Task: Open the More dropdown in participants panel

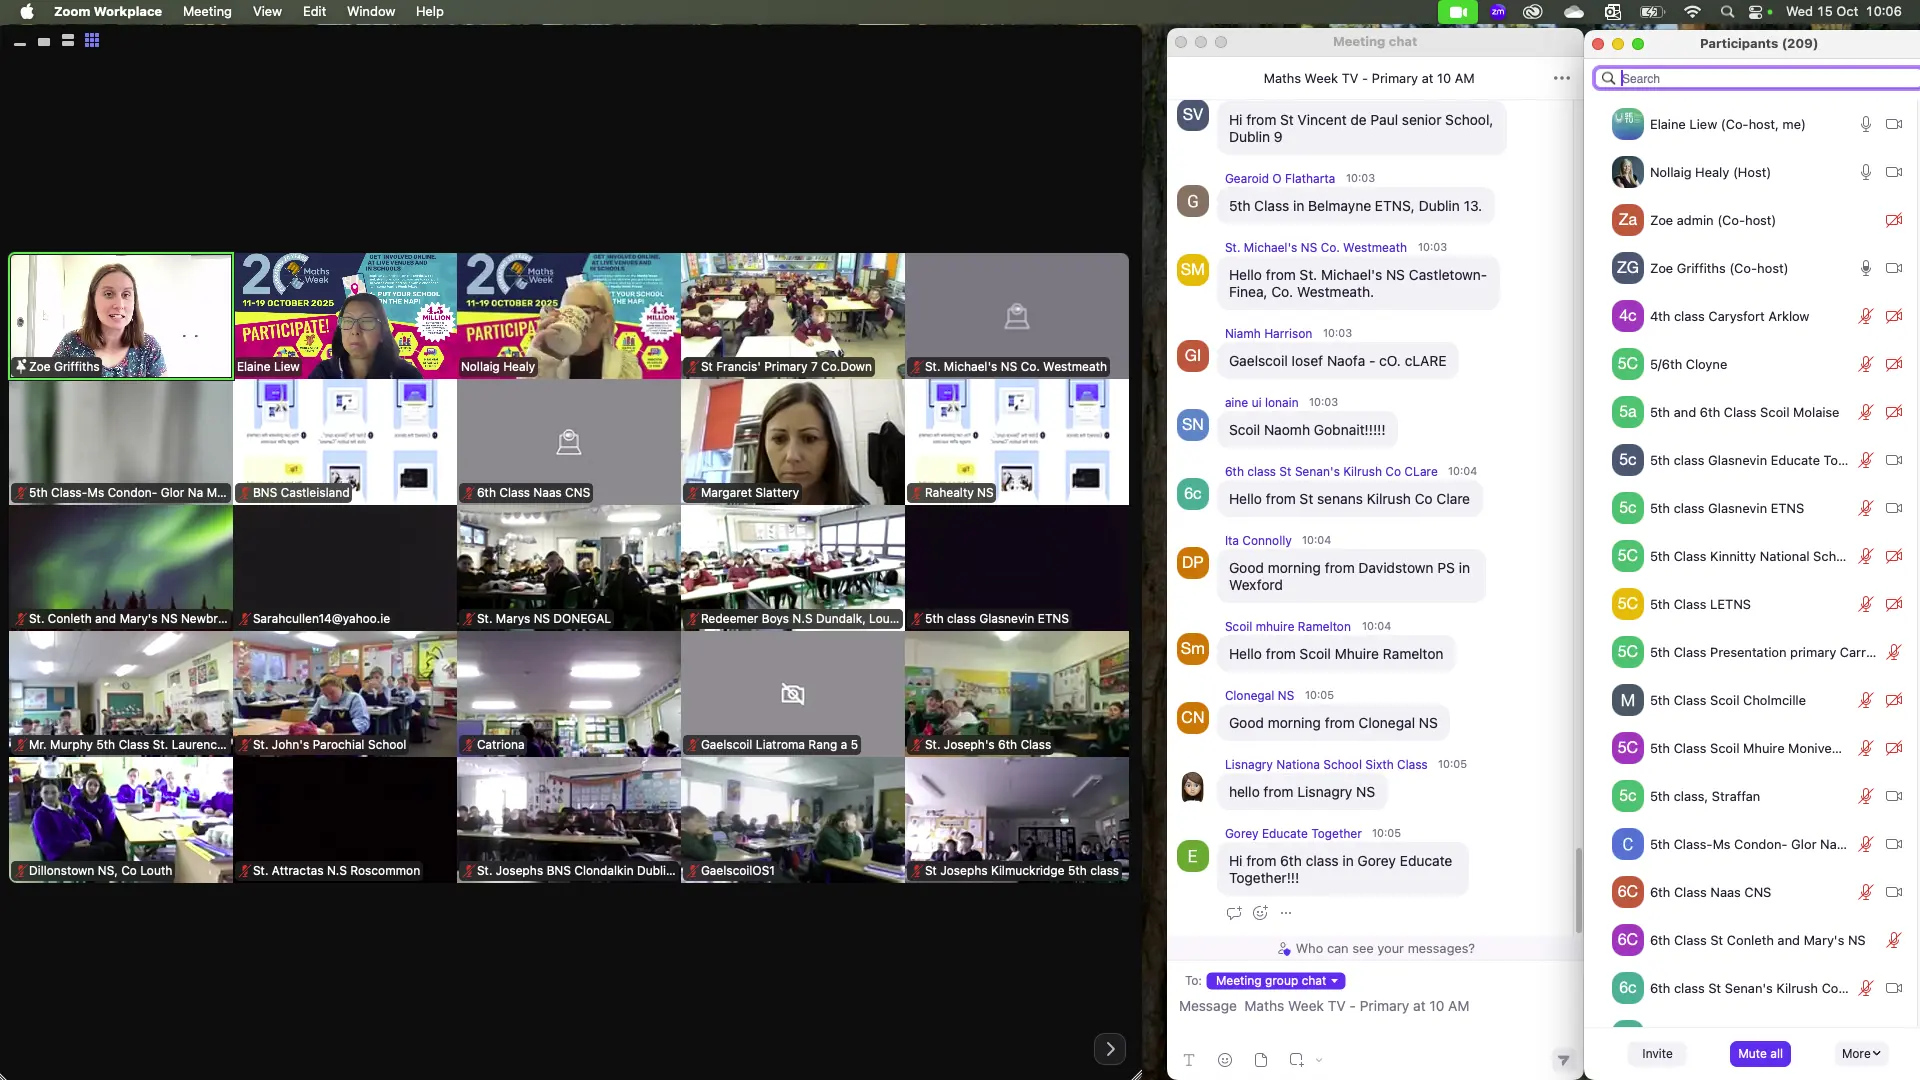Action: click(1860, 1054)
